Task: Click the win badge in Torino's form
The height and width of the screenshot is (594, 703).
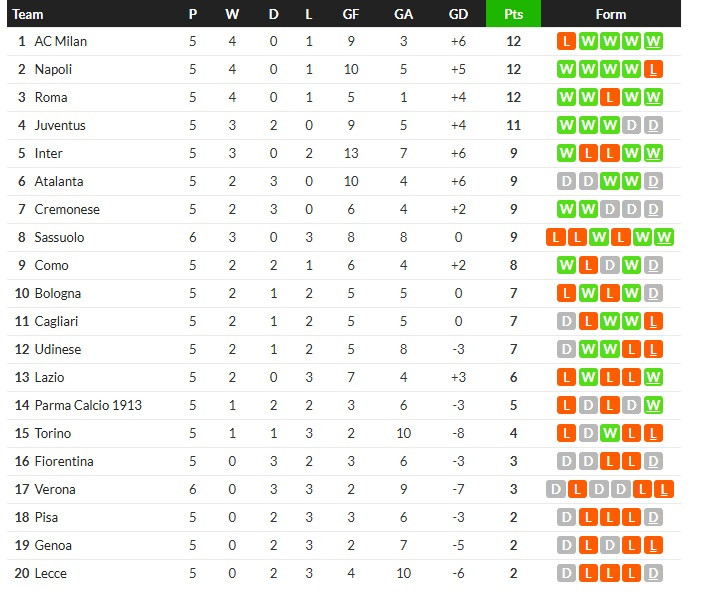Action: (610, 433)
